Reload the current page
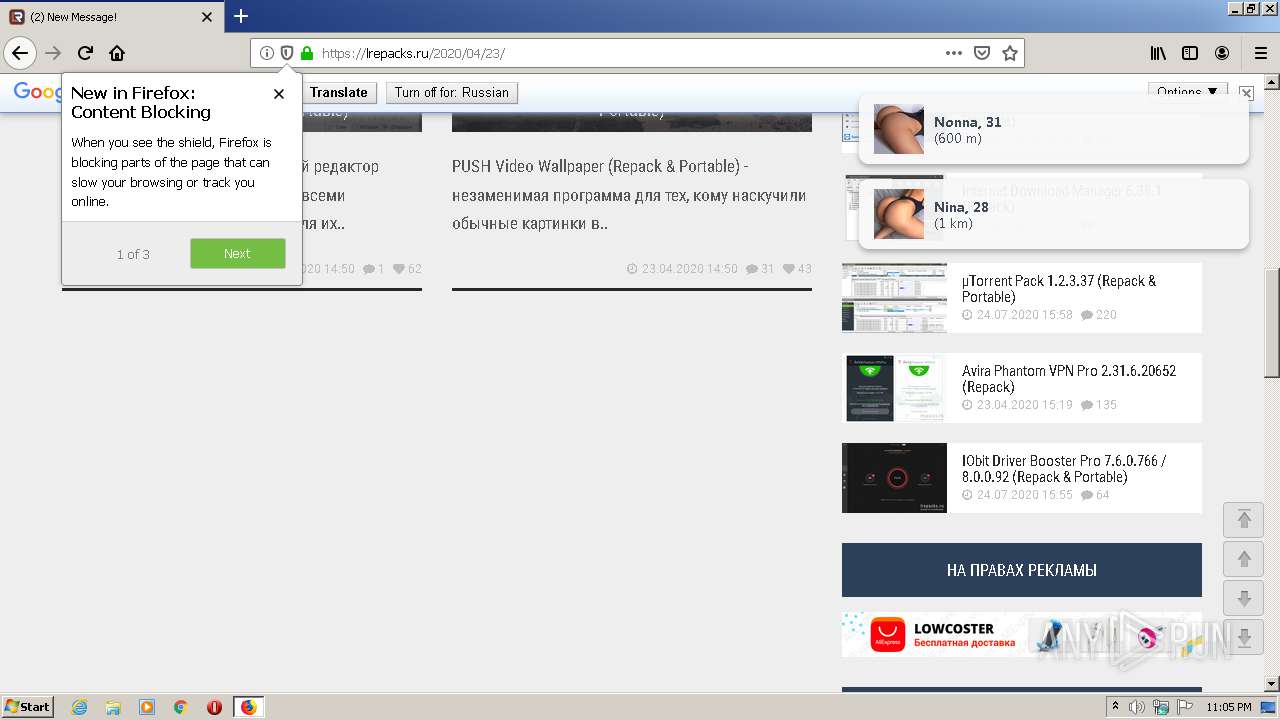Image resolution: width=1280 pixels, height=720 pixels. click(85, 53)
